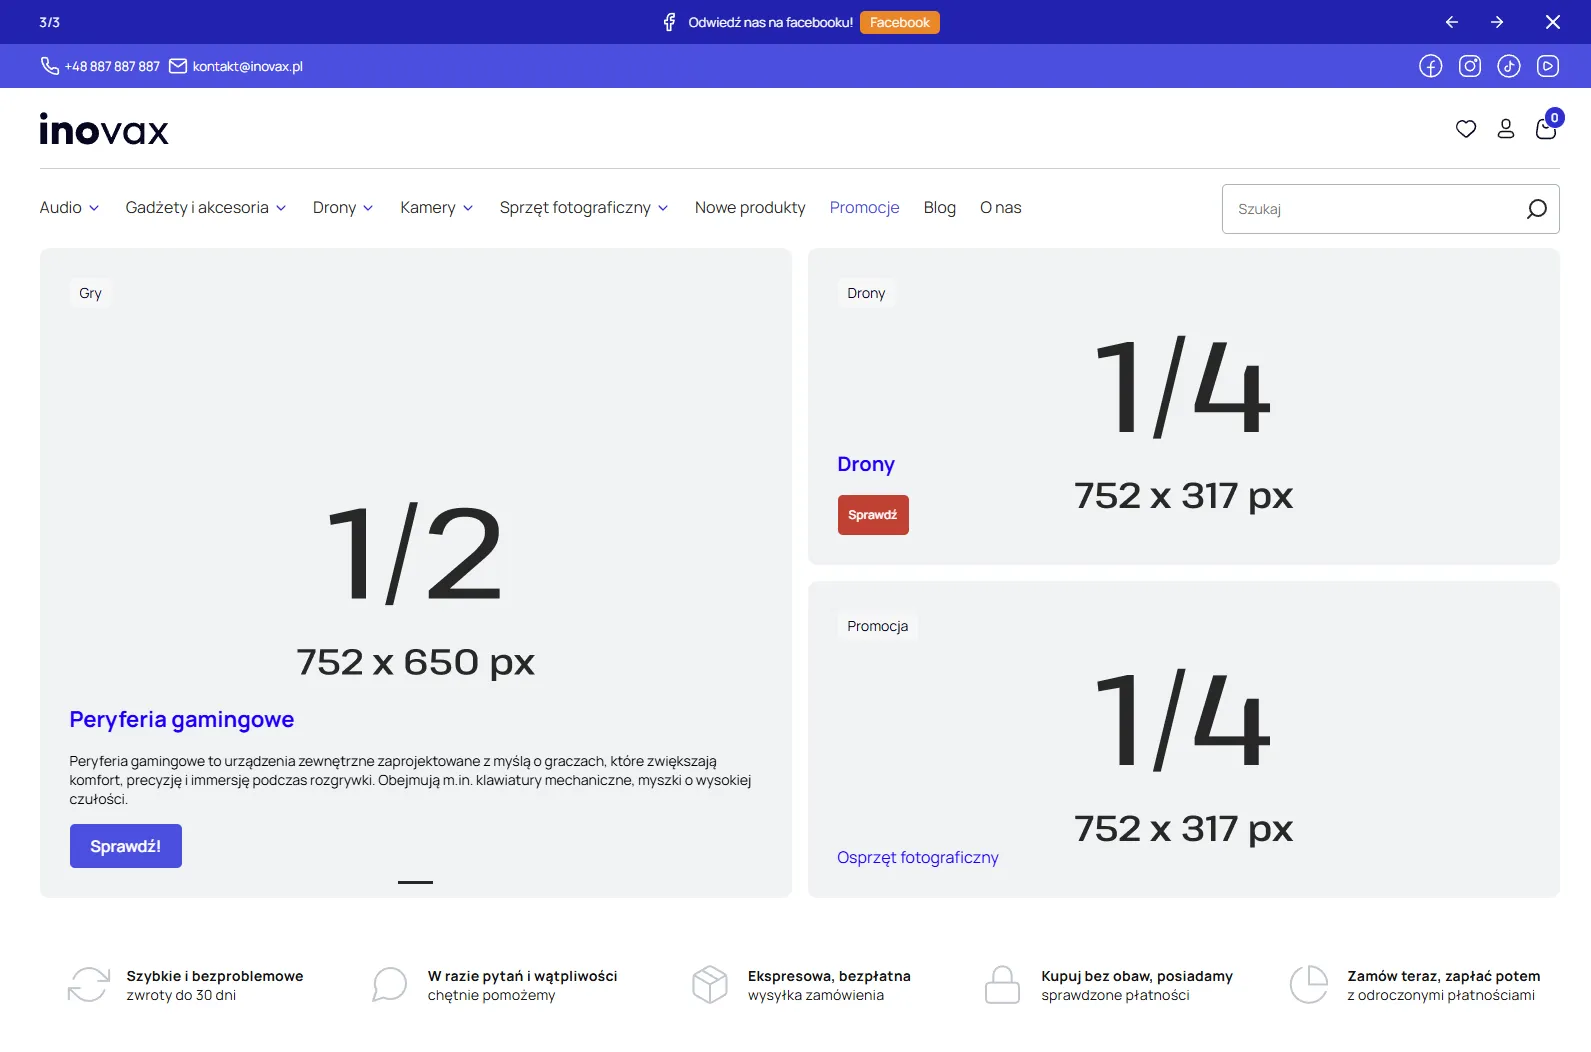Click the orange Facebook button

tap(899, 22)
